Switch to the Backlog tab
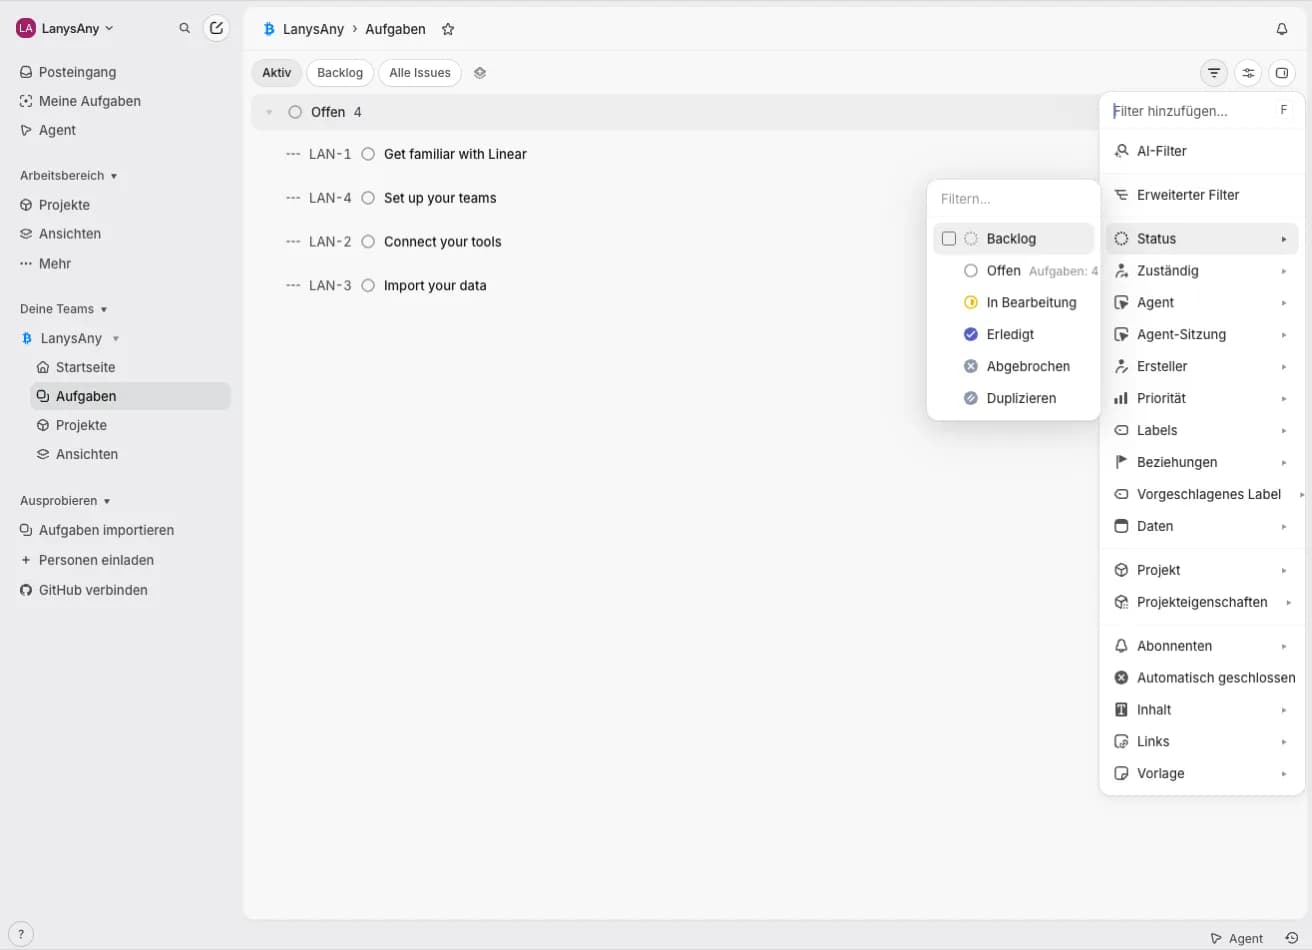 click(340, 73)
